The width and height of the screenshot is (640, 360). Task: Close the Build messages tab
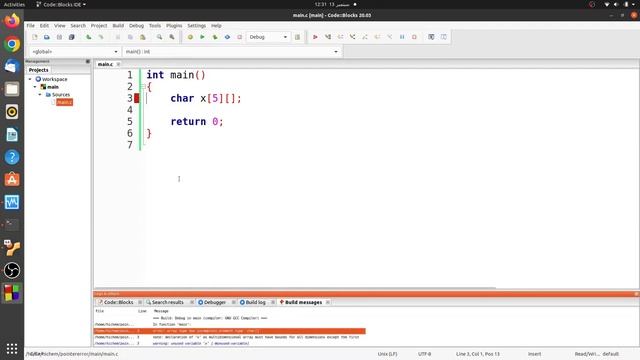pos(328,302)
